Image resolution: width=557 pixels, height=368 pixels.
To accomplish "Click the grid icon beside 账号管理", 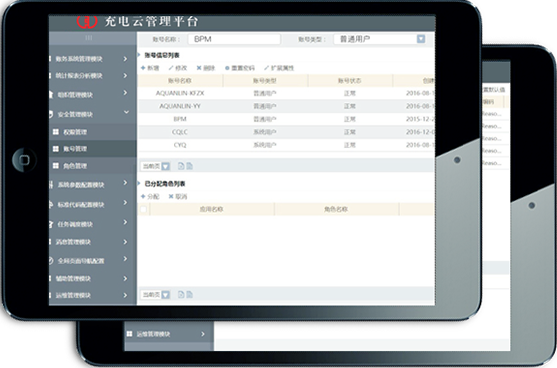I will point(56,149).
